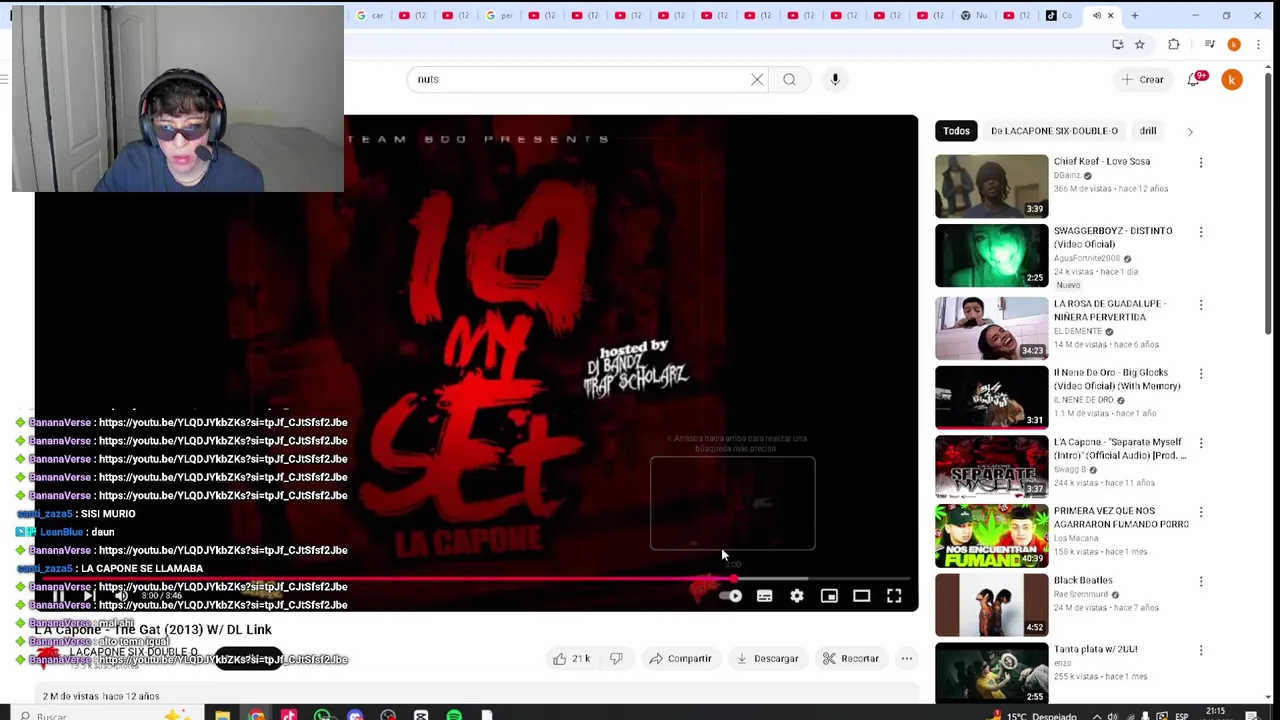1280x720 pixels.
Task: Enable theater mode view
Action: point(861,596)
